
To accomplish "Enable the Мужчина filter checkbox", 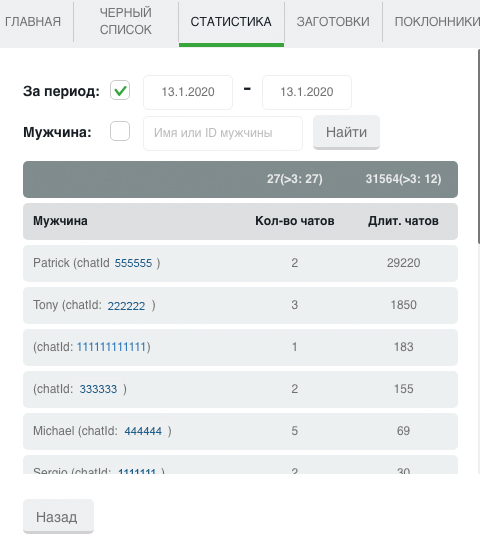I will tap(120, 131).
